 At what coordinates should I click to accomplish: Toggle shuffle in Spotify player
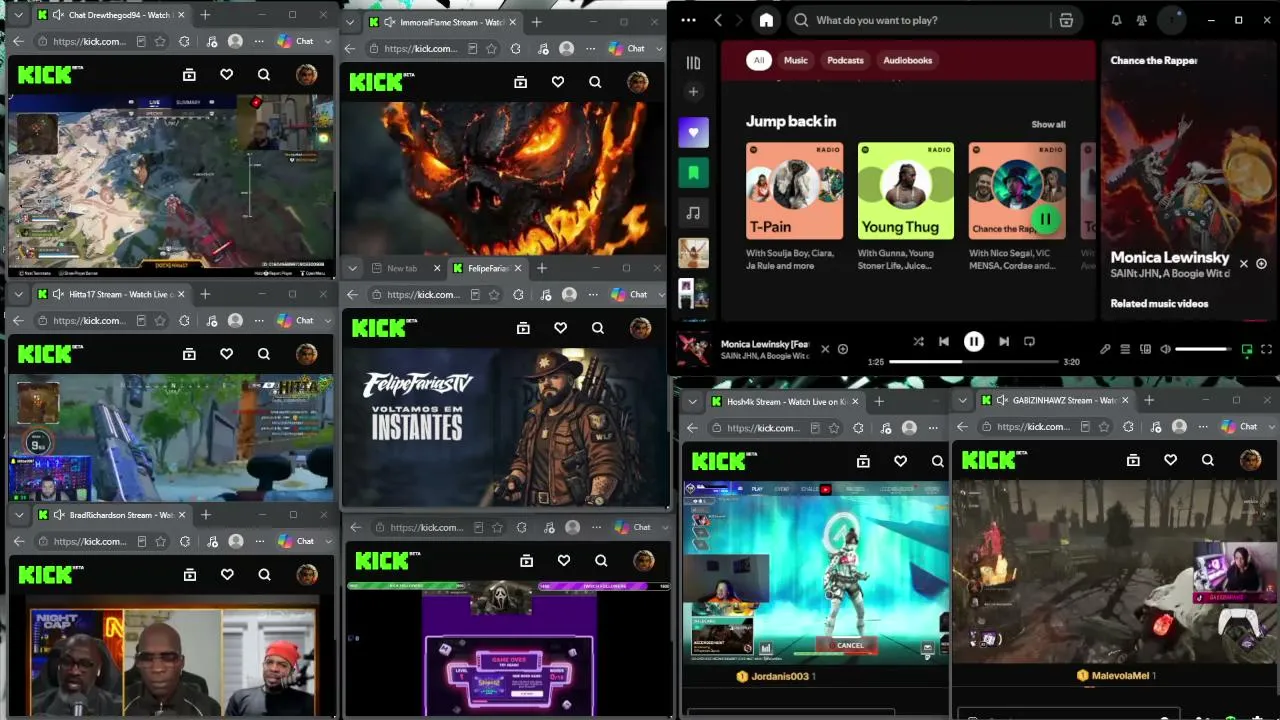[918, 341]
